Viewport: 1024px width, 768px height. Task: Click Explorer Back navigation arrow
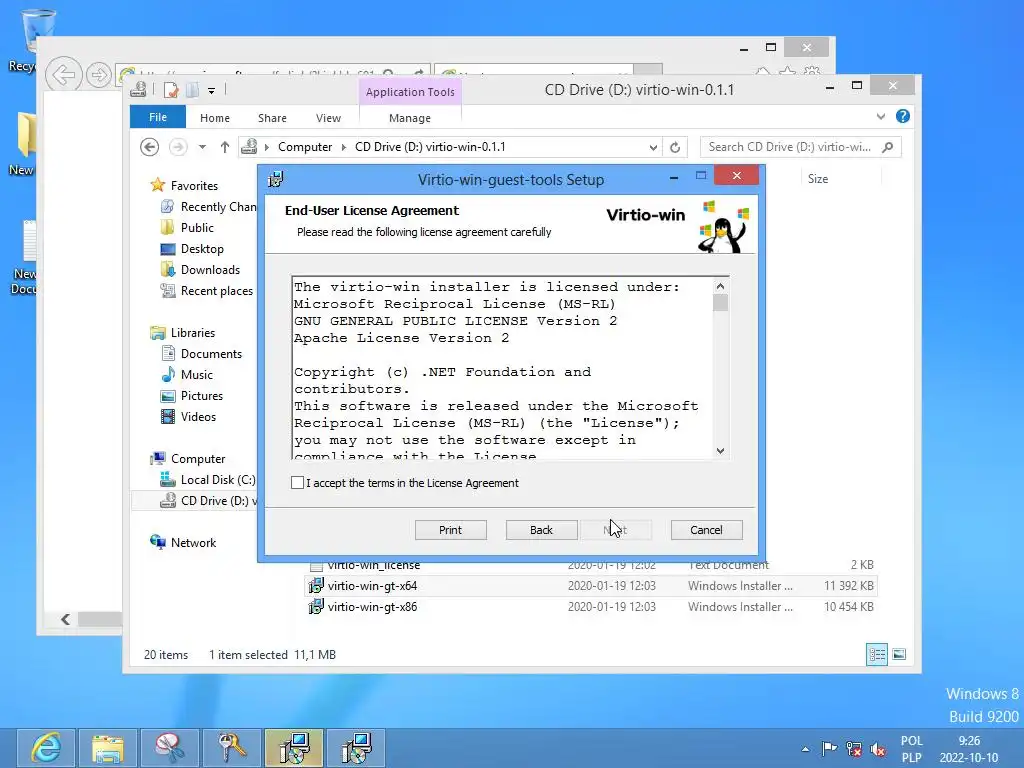pos(150,147)
